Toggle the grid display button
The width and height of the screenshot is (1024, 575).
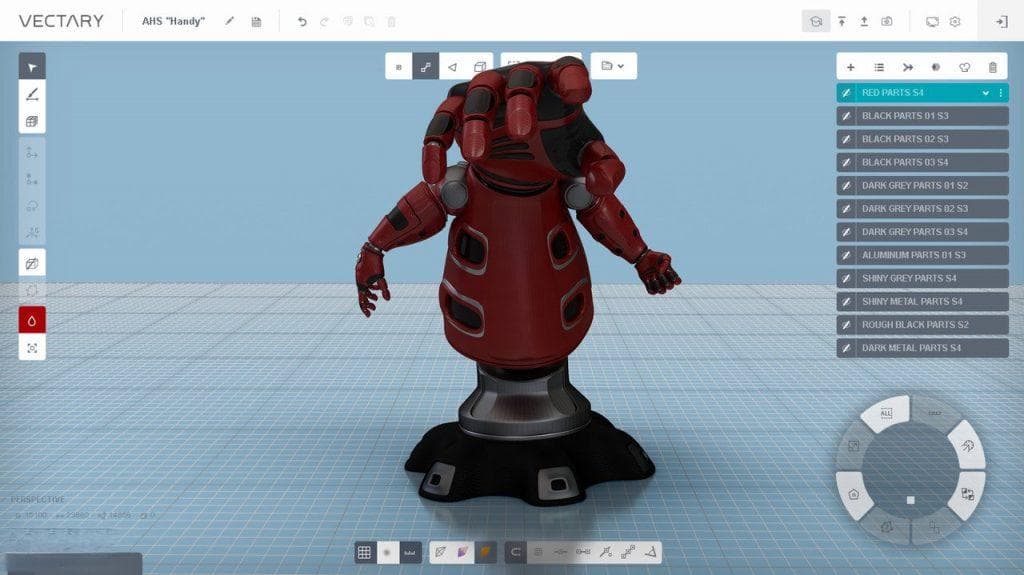364,552
